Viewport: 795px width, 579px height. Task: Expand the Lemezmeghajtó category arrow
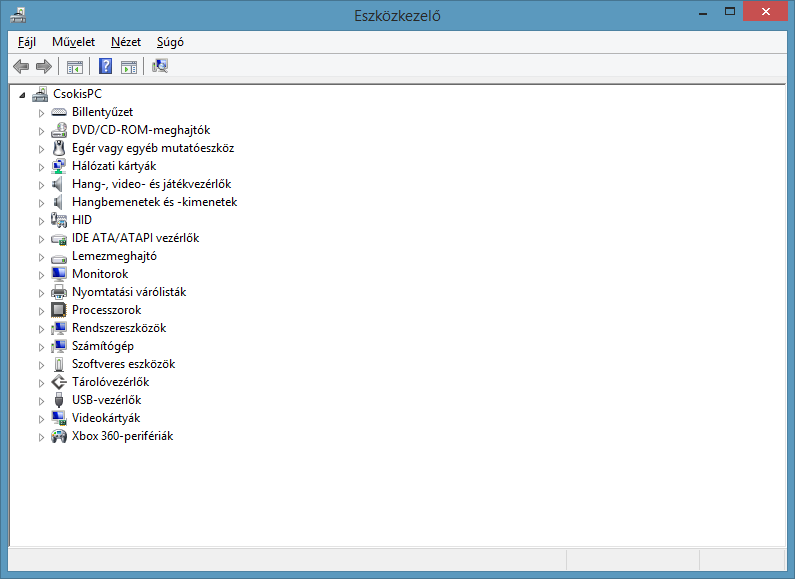(41, 257)
